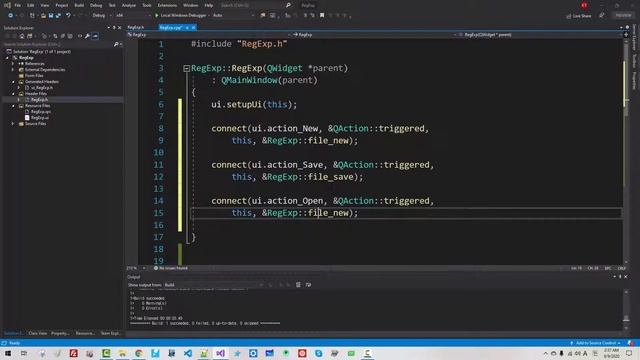Open the Show output from Build dropdown
The width and height of the screenshot is (640, 360).
coord(213,285)
